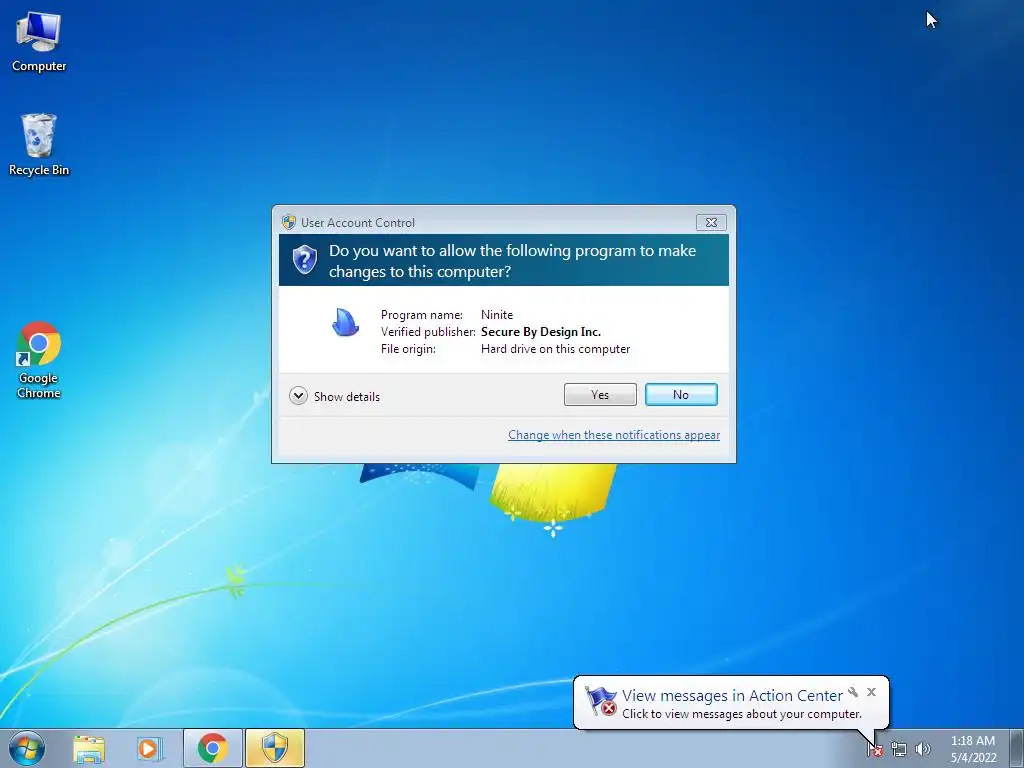Click the program name value Ninite

click(x=497, y=315)
